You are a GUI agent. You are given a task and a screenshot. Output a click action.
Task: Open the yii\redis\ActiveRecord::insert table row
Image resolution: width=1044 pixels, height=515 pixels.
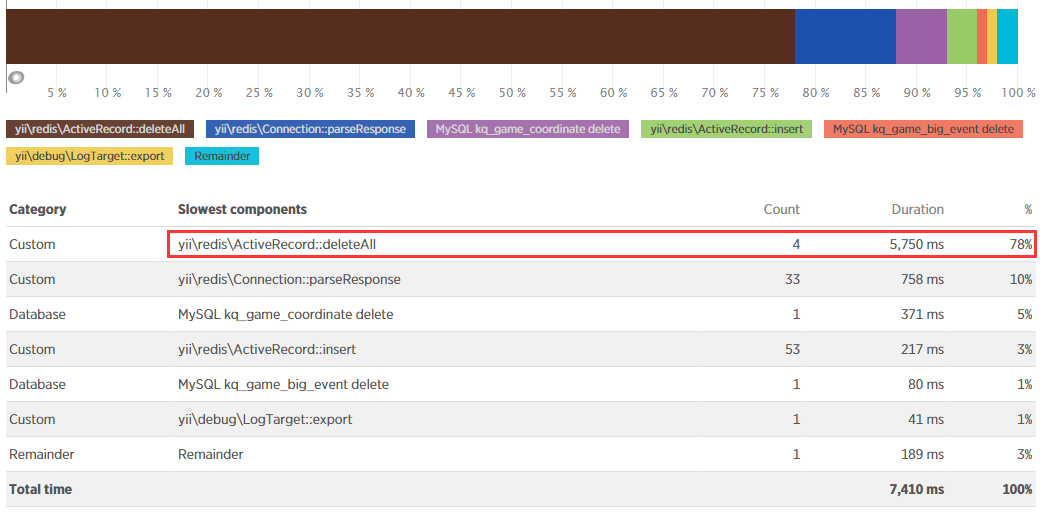pyautogui.click(x=521, y=349)
